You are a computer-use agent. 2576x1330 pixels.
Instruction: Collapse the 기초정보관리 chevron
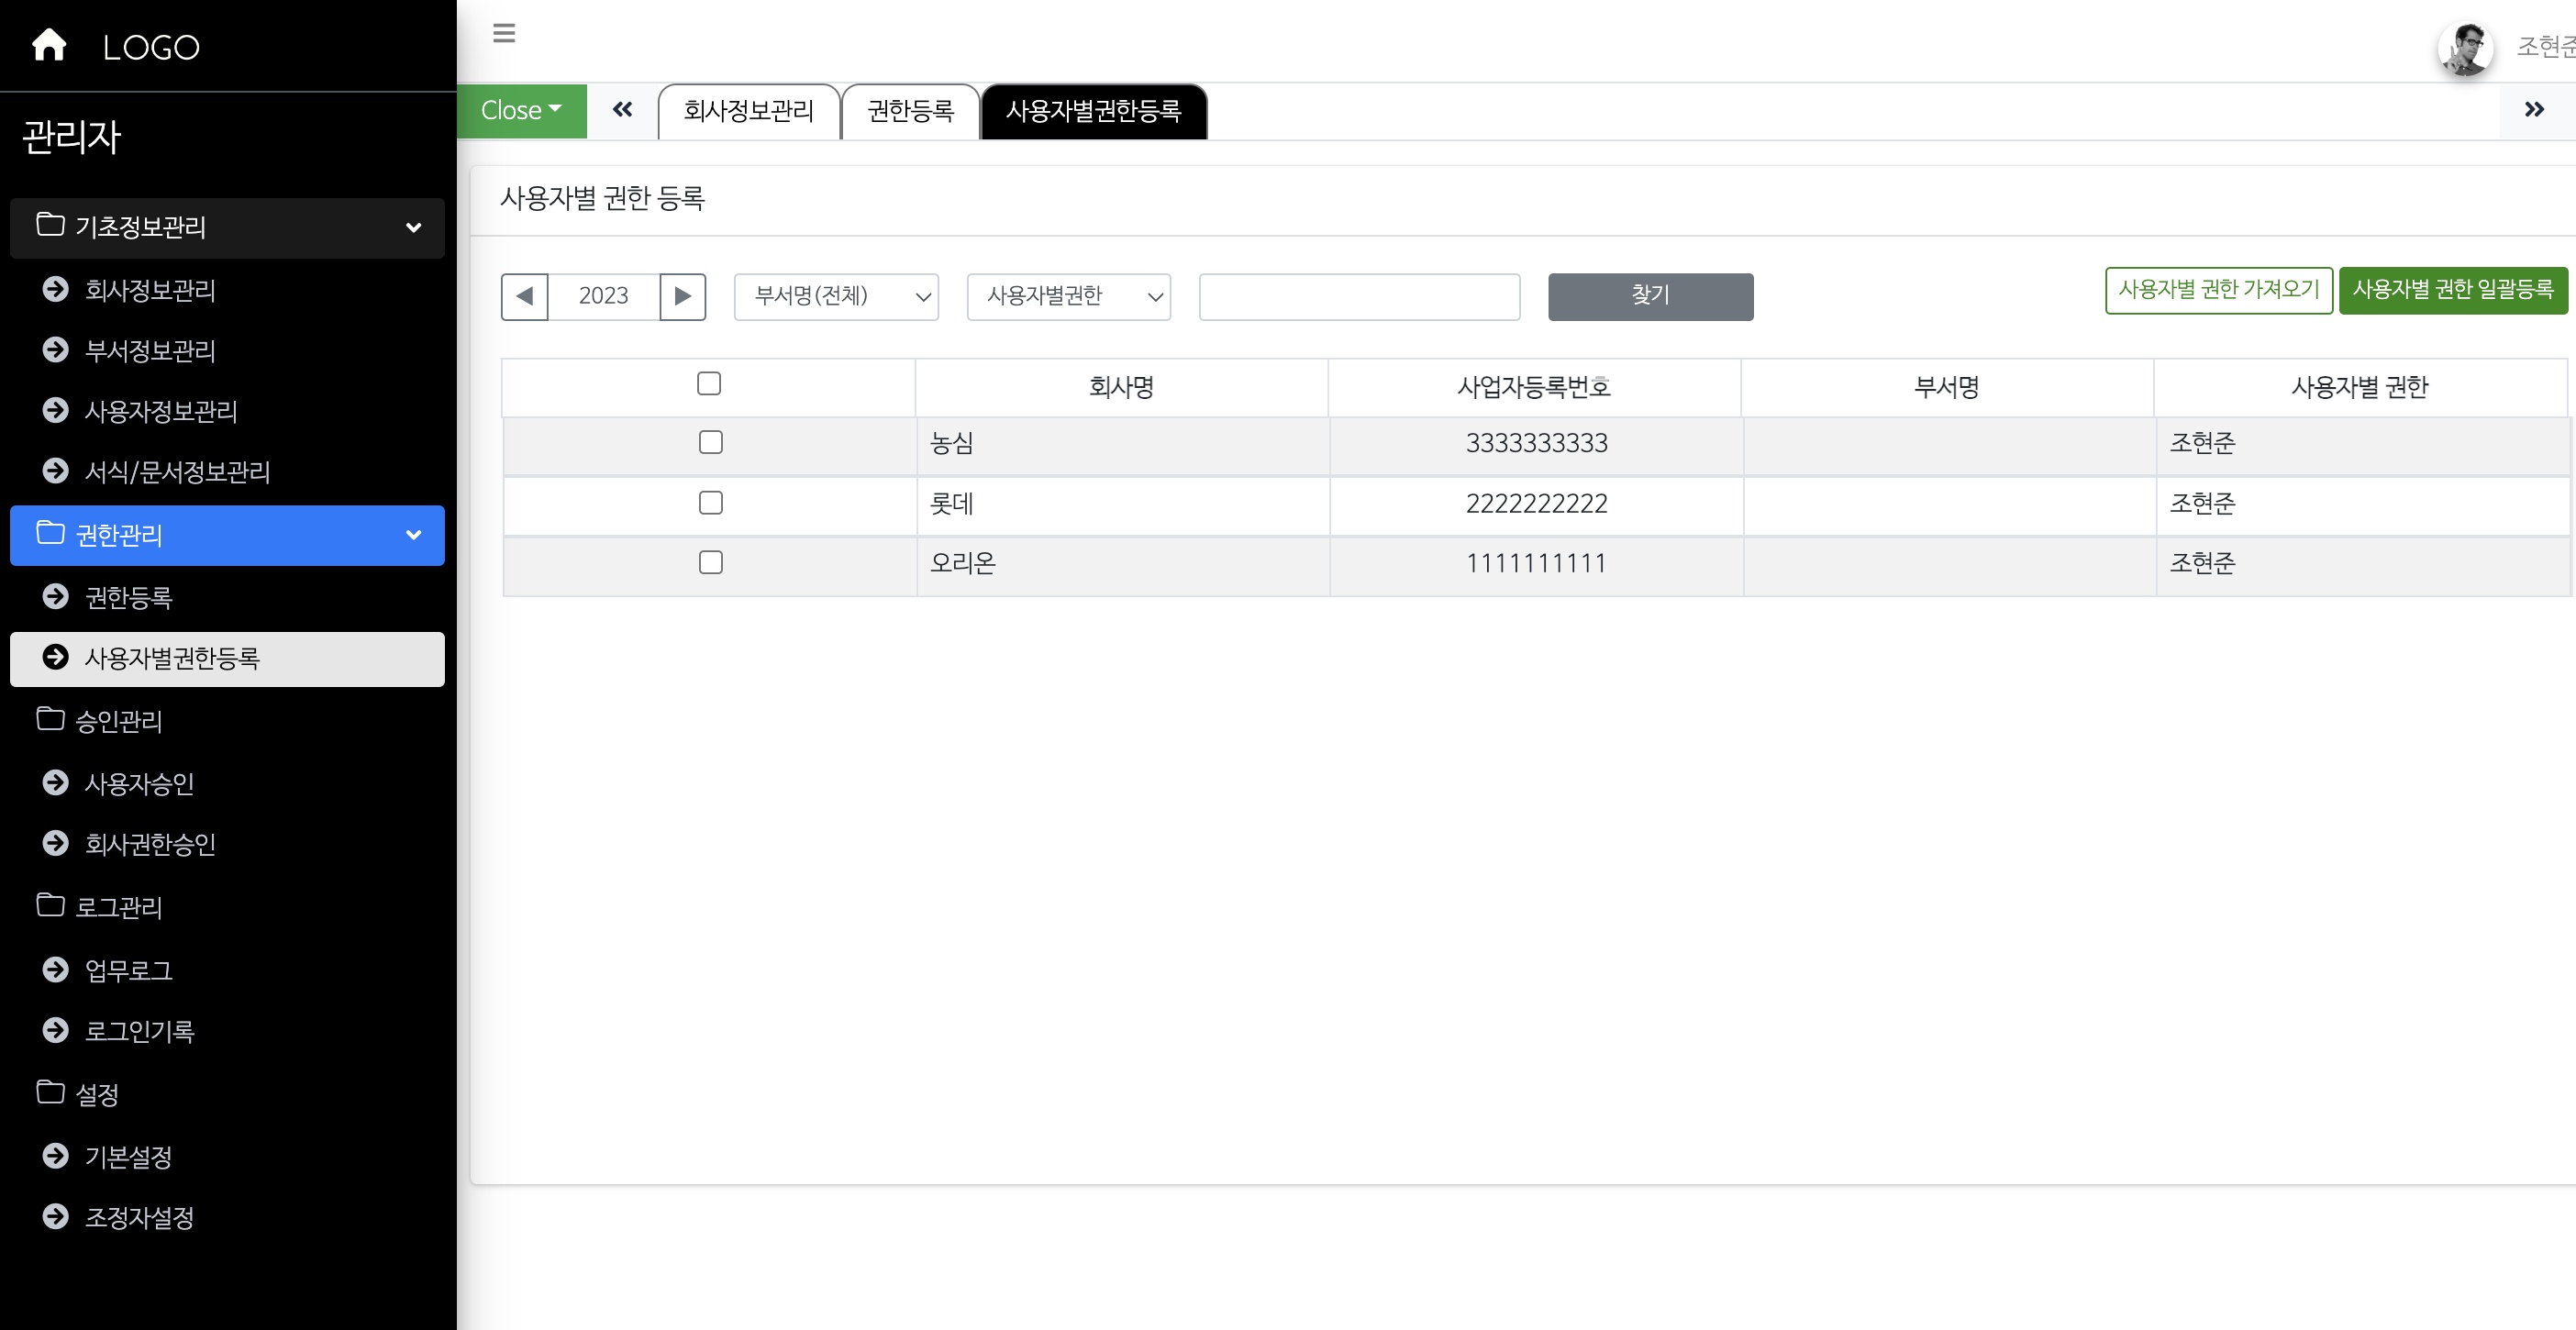tap(413, 228)
